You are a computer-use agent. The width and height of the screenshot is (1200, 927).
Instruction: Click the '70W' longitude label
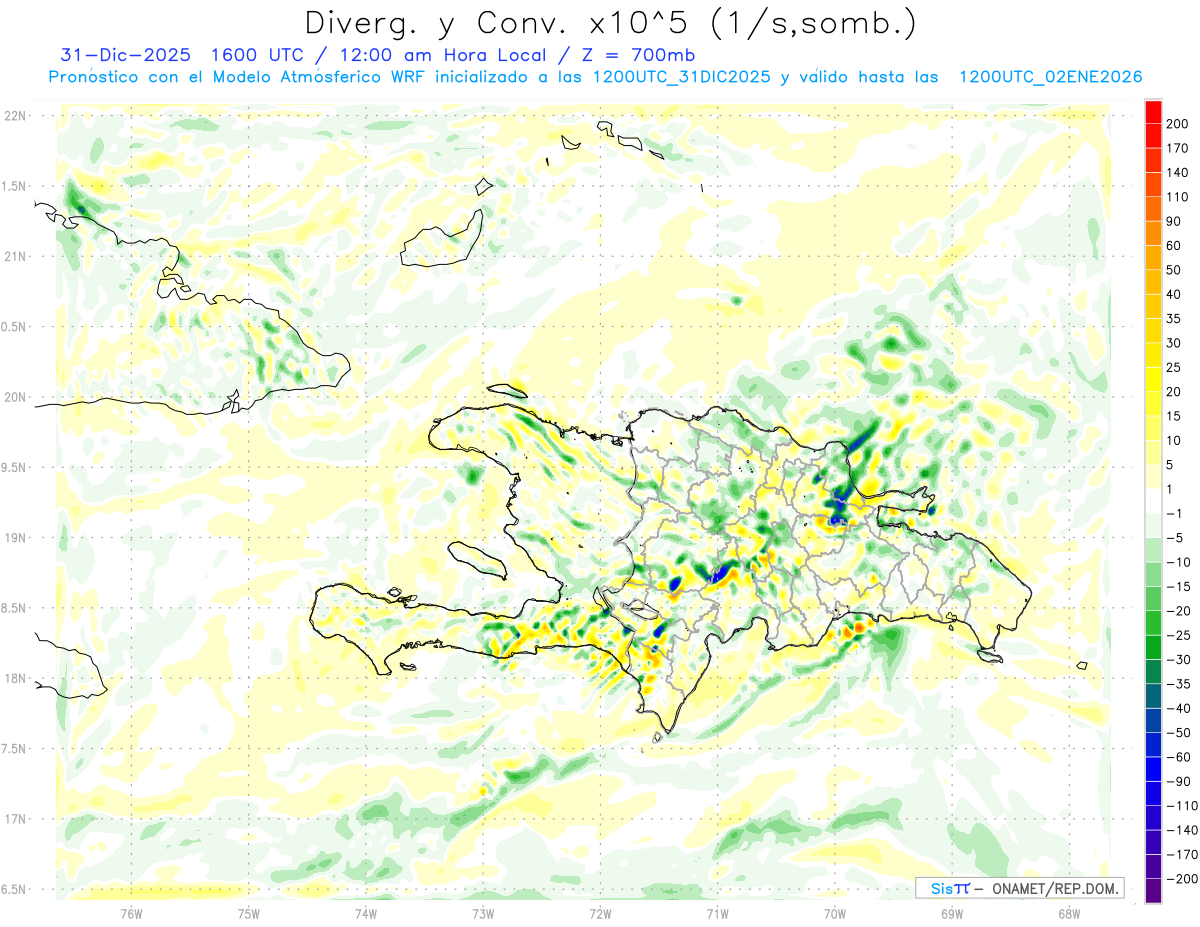tap(835, 913)
